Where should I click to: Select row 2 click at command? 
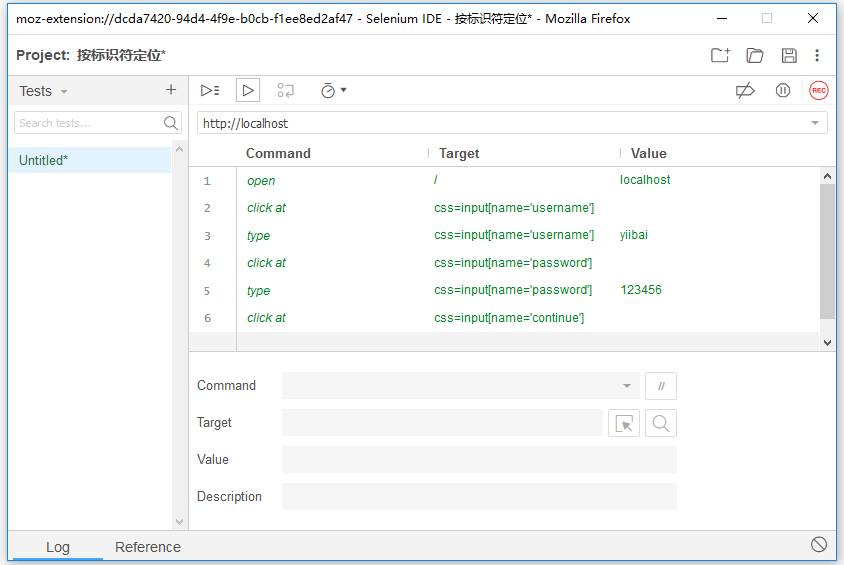[x=504, y=208]
